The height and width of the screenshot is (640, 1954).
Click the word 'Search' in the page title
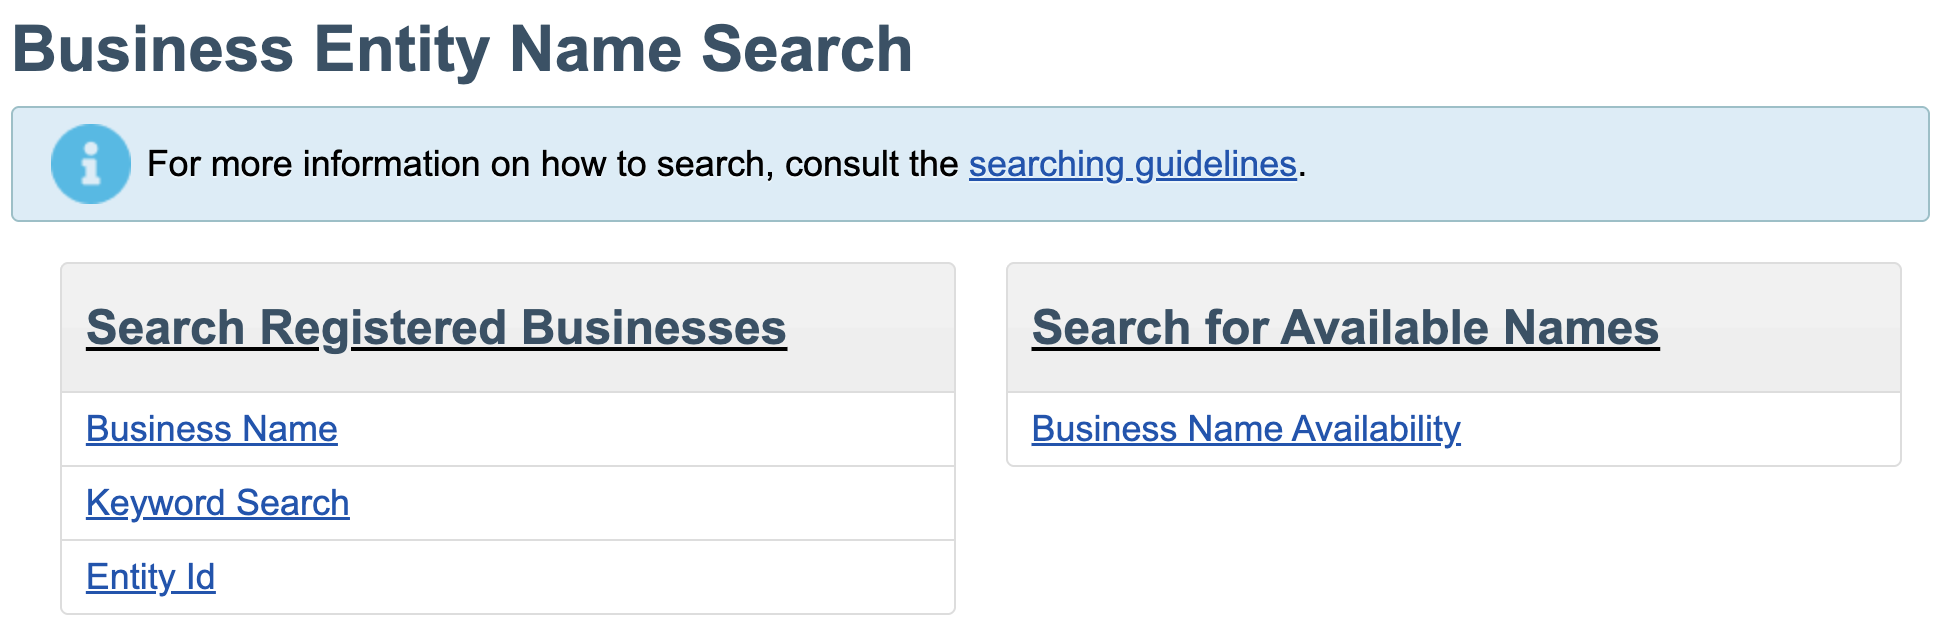(x=806, y=50)
